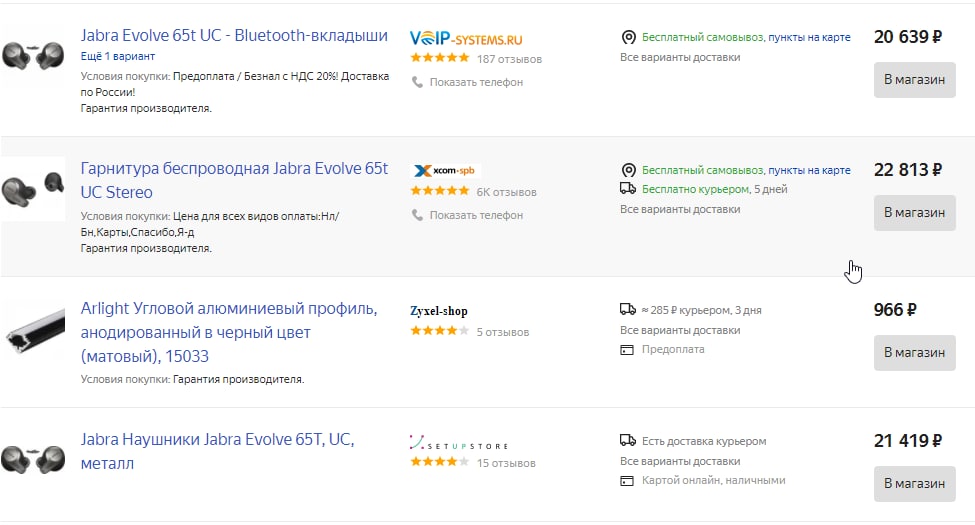975x525 pixels.
Task: Click the pickup pin icon for the 20 639 ₽ offer
Action: (629, 37)
